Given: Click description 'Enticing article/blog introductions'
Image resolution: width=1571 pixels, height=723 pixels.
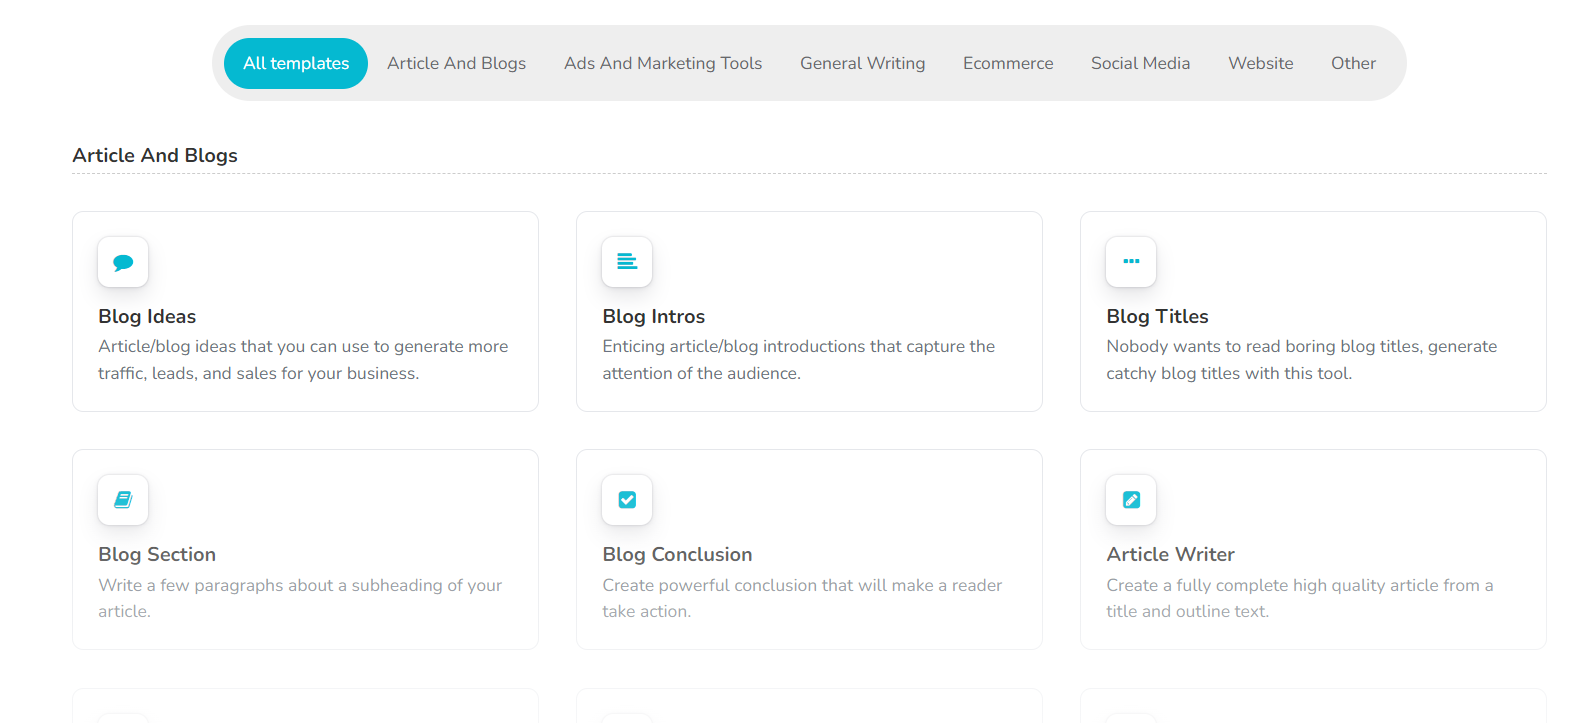Looking at the screenshot, I should coord(798,360).
